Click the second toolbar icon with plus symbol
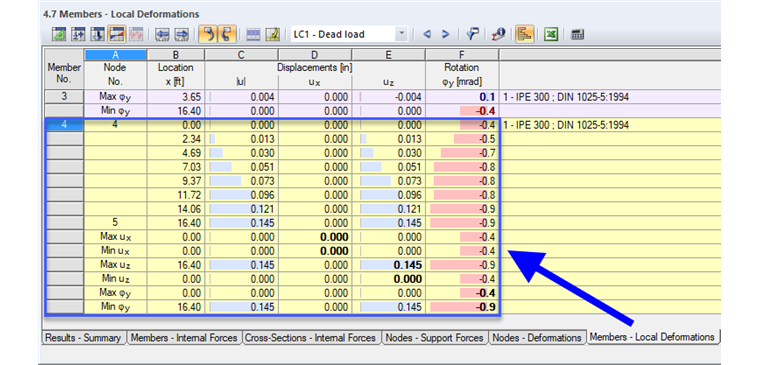Image resolution: width=760 pixels, height=365 pixels. point(78,34)
